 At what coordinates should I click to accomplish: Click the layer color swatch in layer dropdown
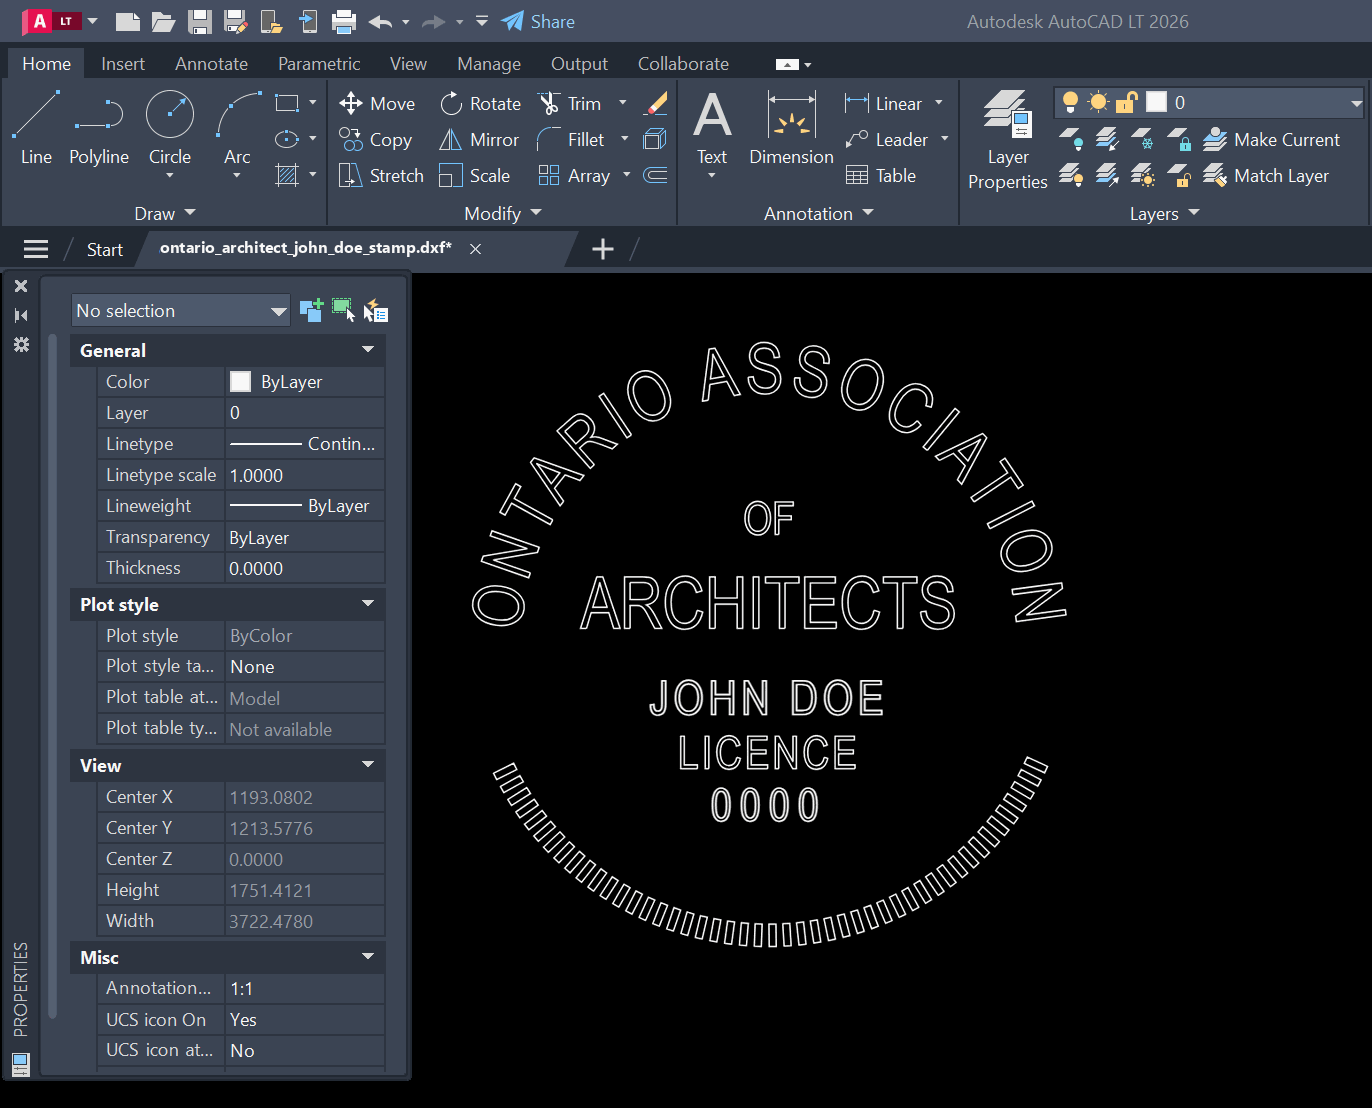tap(1157, 102)
